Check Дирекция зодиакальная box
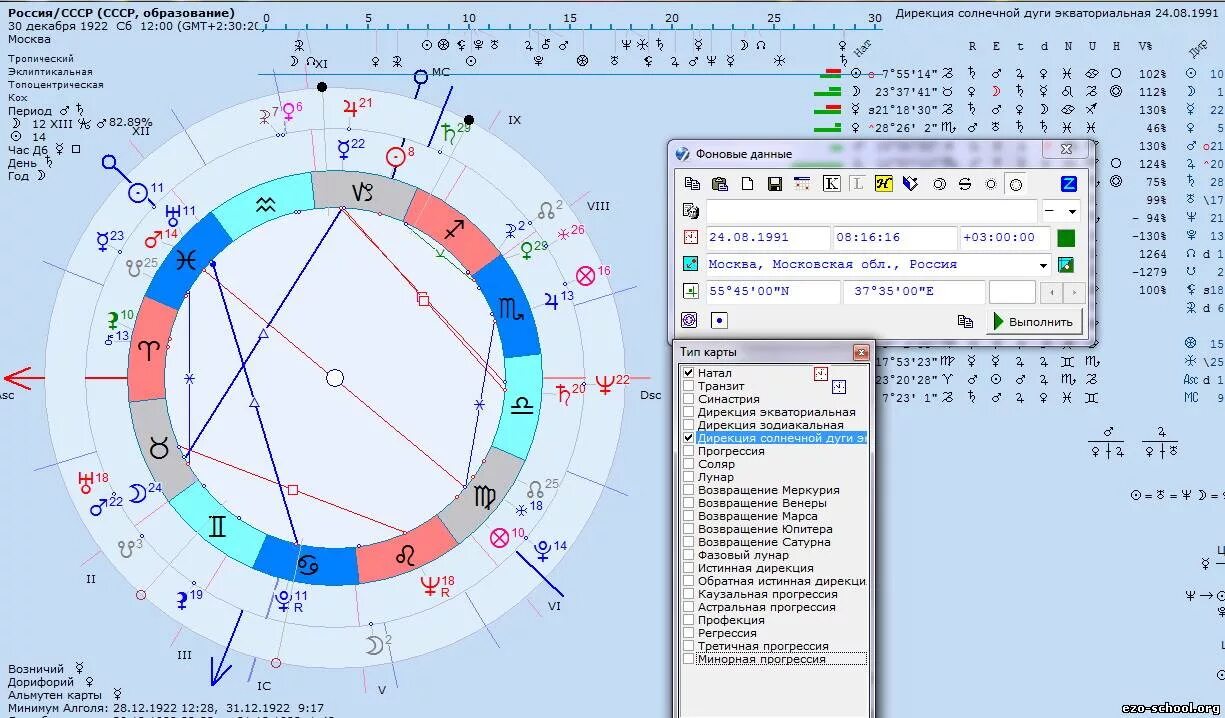Image resolution: width=1225 pixels, height=718 pixels. coord(688,425)
